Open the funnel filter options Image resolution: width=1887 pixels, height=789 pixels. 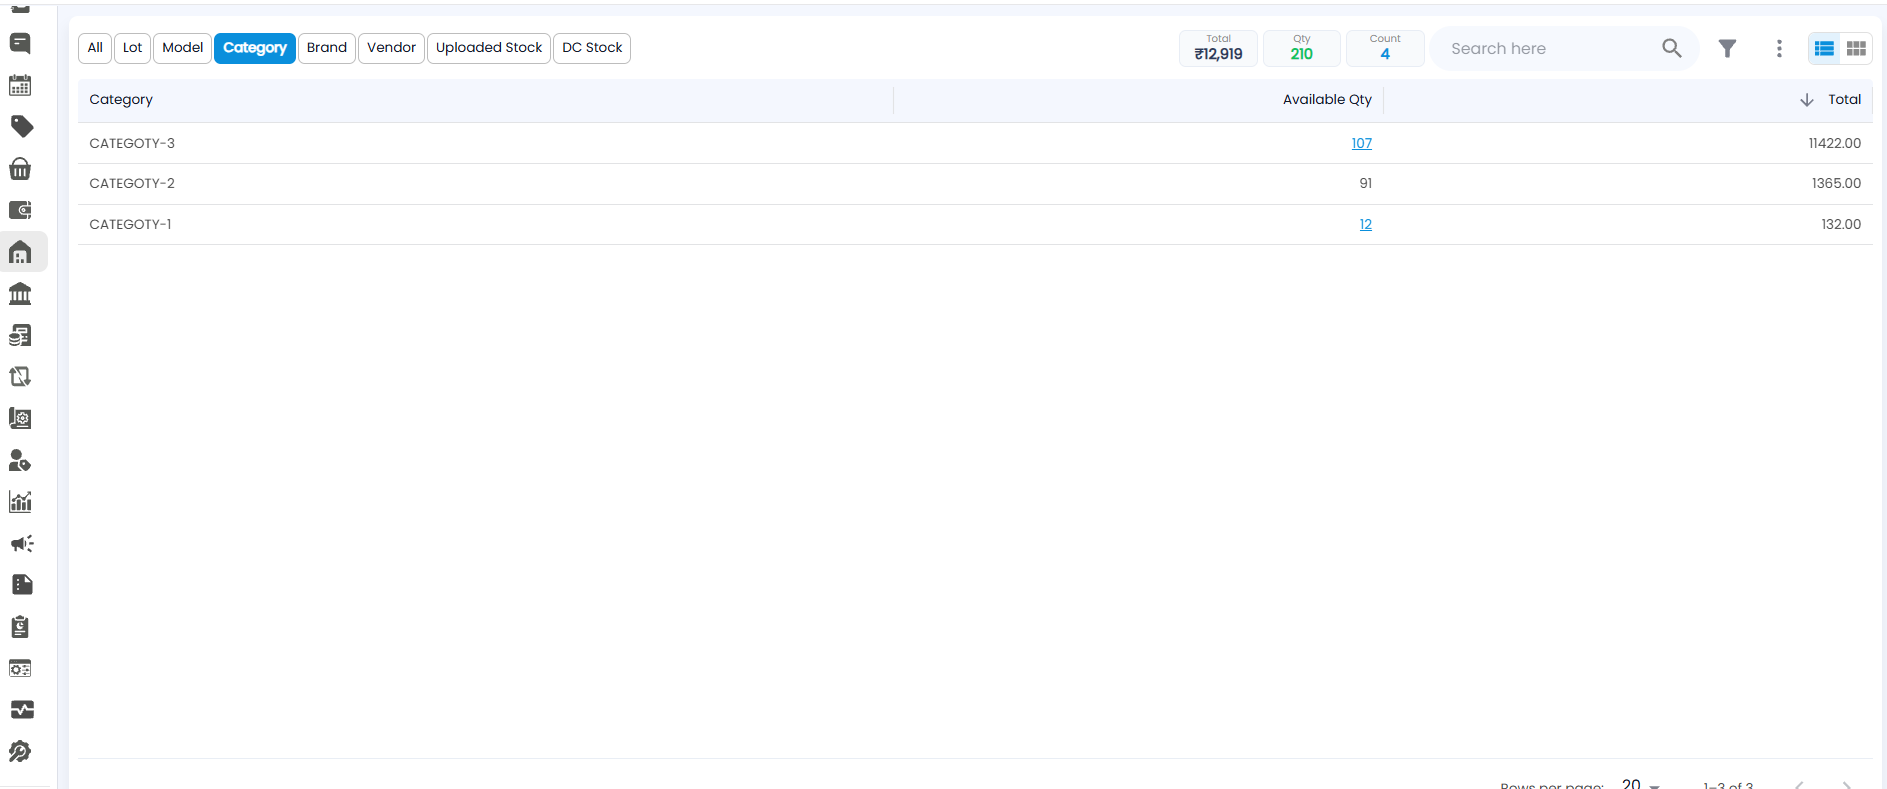click(x=1727, y=48)
